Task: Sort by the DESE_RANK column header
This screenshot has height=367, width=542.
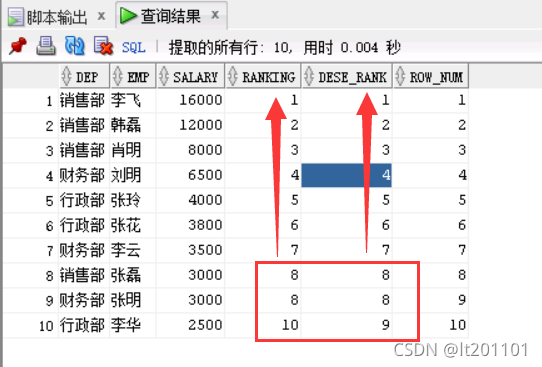Action: point(347,76)
